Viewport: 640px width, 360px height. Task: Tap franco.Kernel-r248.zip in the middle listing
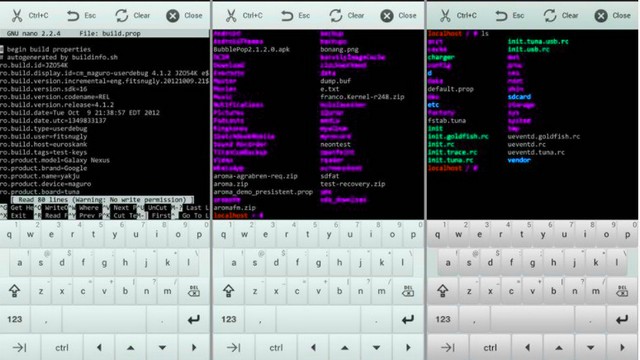point(362,97)
